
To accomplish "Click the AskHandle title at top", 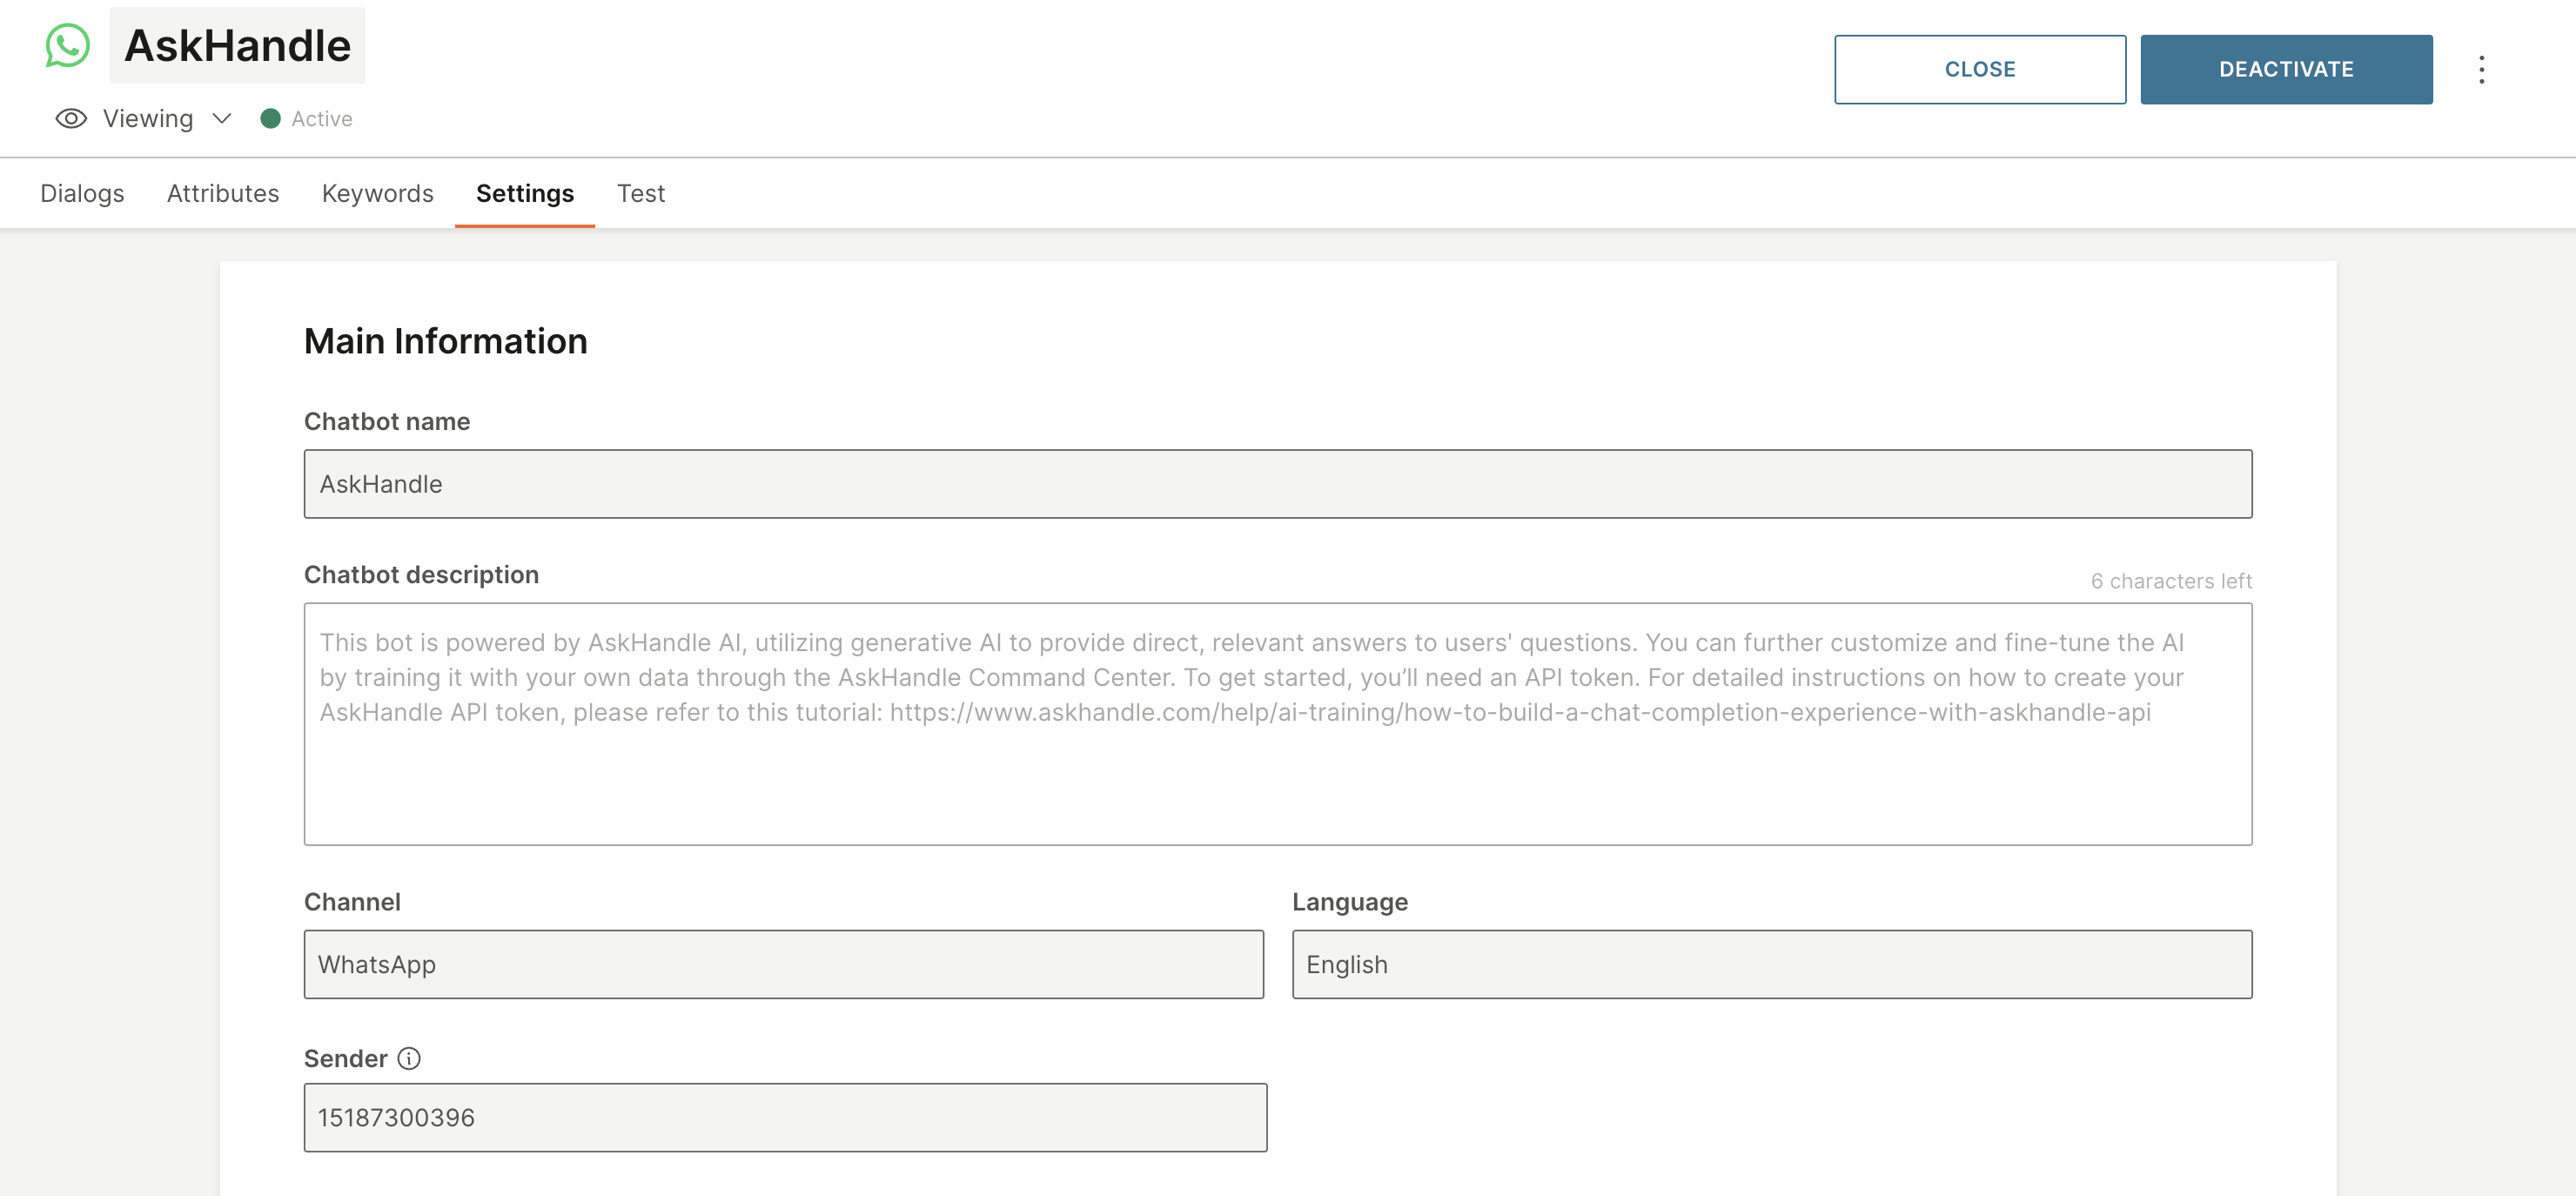I will [x=237, y=46].
